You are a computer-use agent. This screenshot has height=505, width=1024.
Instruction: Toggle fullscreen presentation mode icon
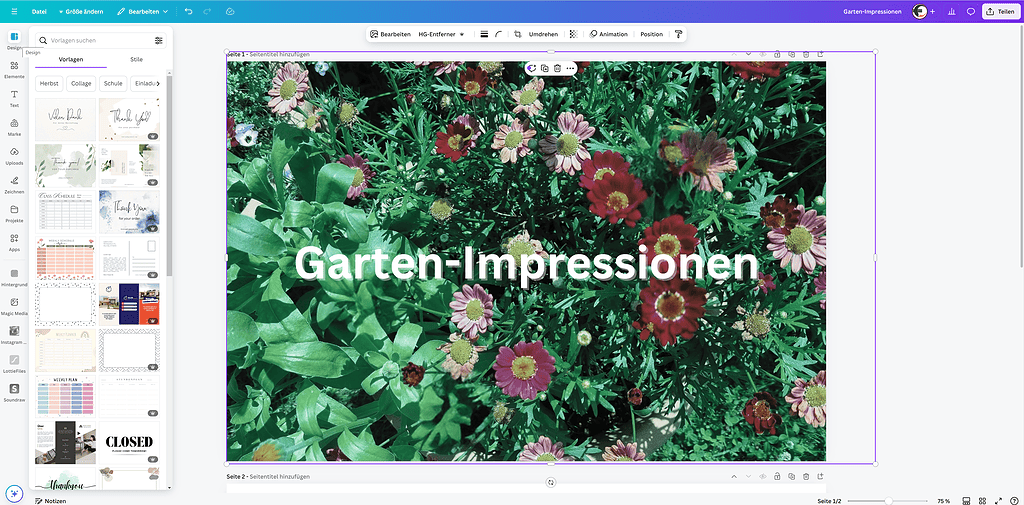click(x=999, y=500)
